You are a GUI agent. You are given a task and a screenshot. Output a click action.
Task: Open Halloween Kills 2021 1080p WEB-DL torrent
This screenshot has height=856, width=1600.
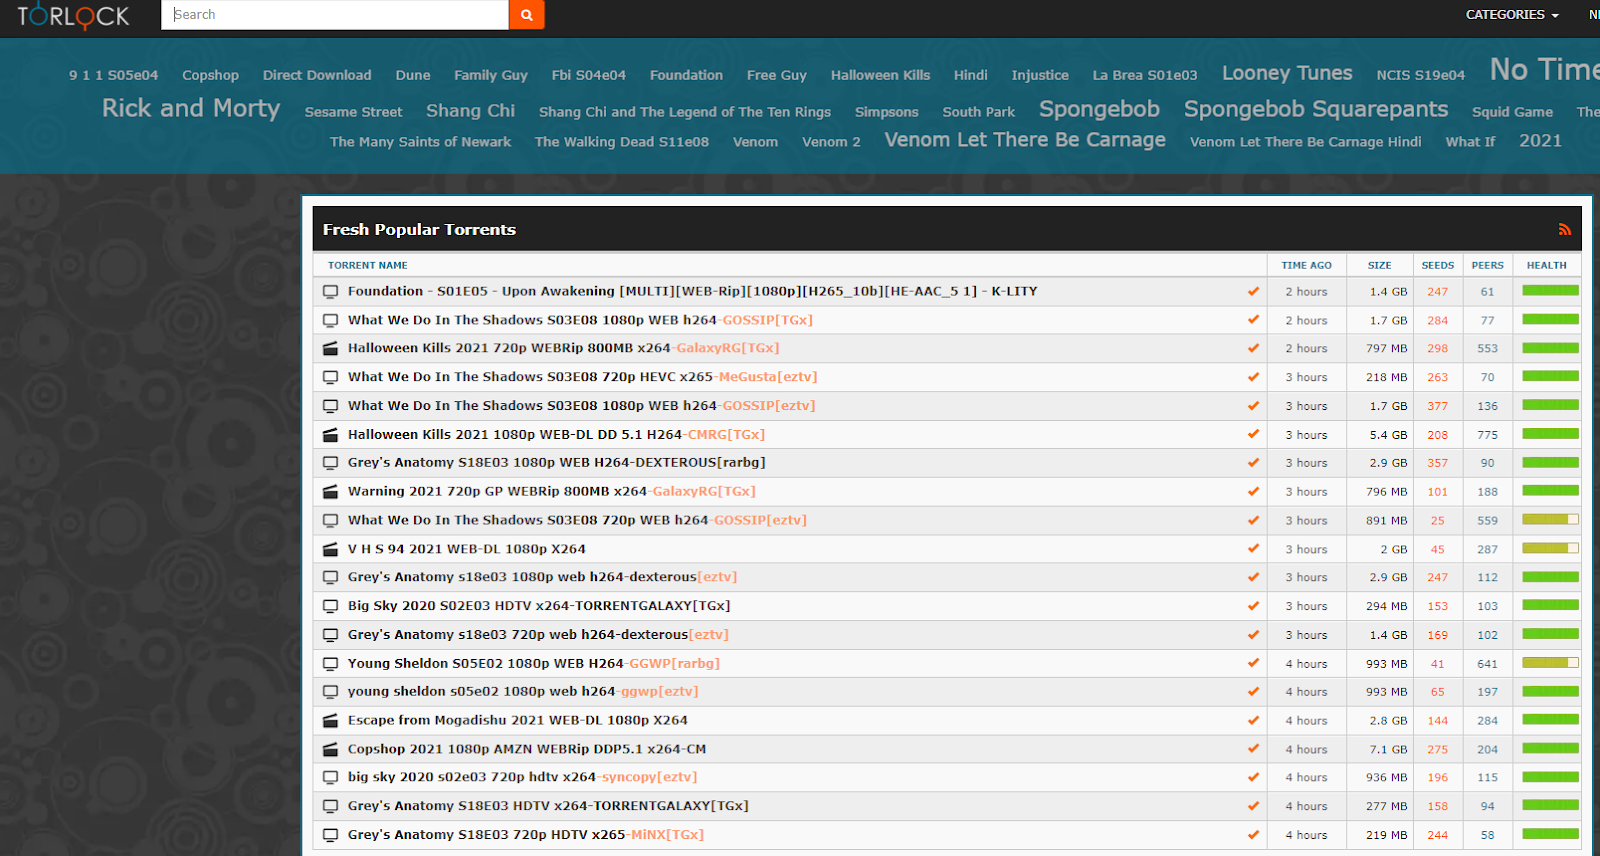coord(516,435)
